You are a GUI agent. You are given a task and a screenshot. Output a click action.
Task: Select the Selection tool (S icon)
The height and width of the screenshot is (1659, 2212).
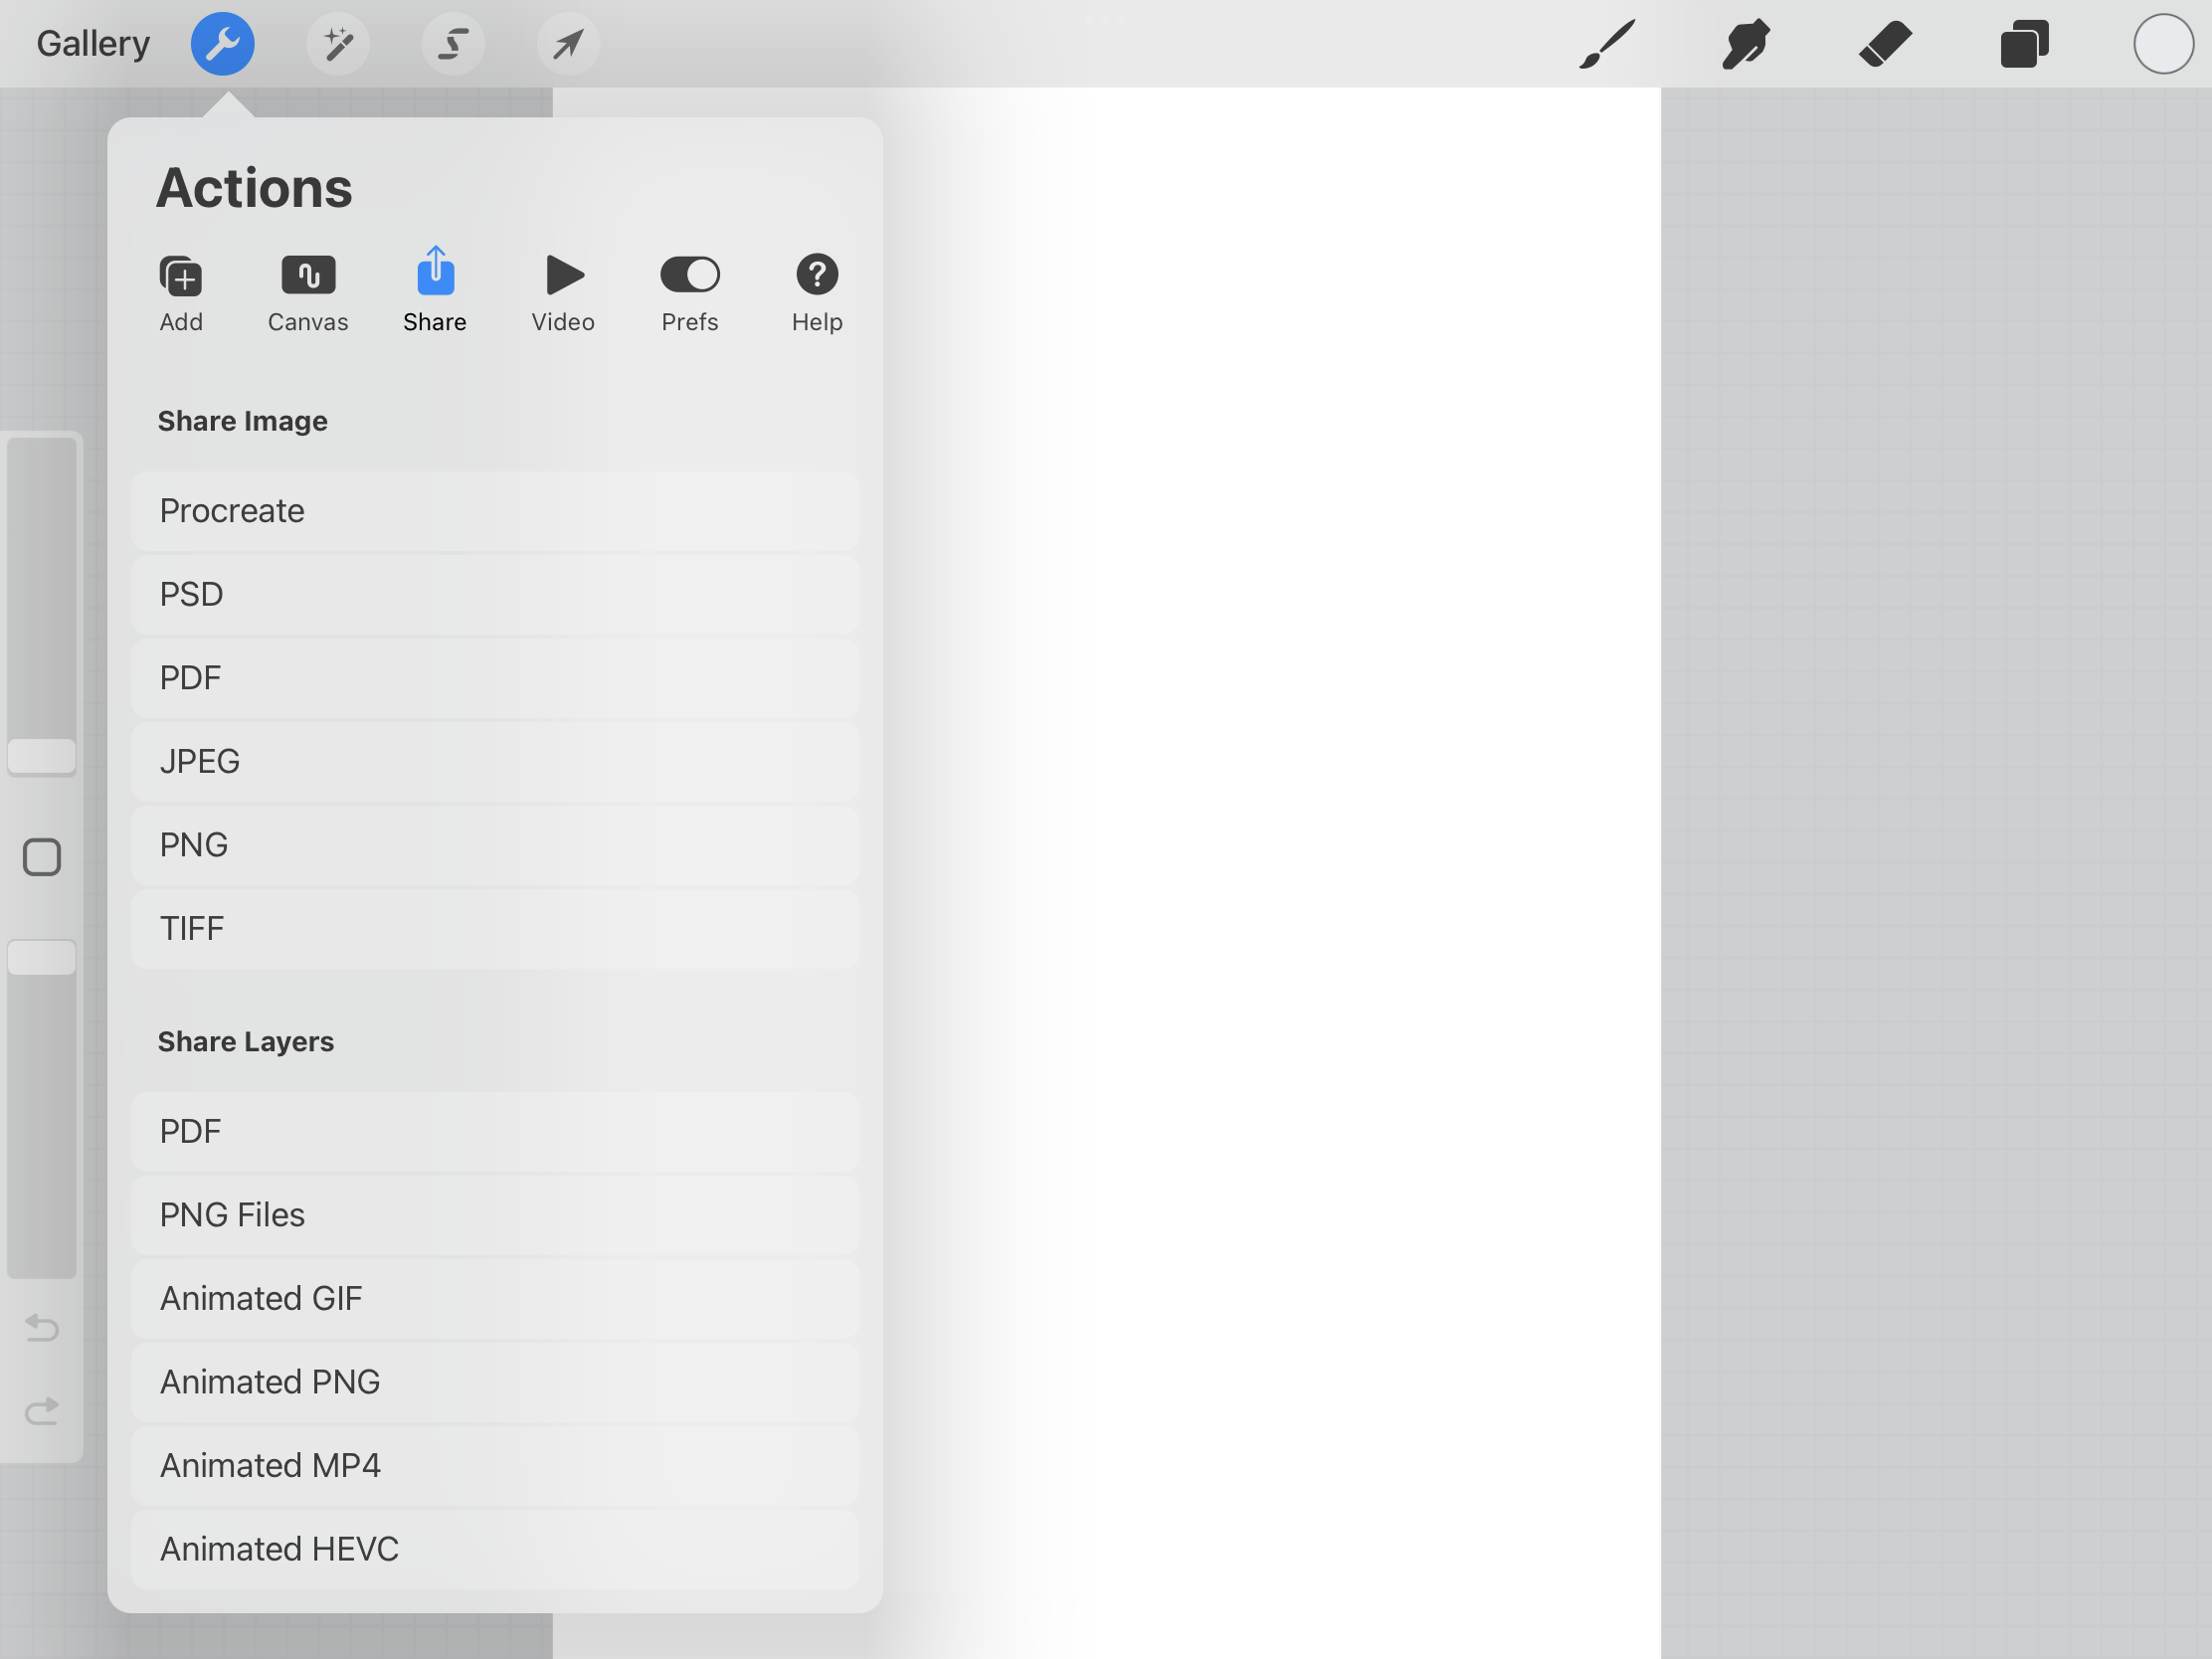coord(453,44)
